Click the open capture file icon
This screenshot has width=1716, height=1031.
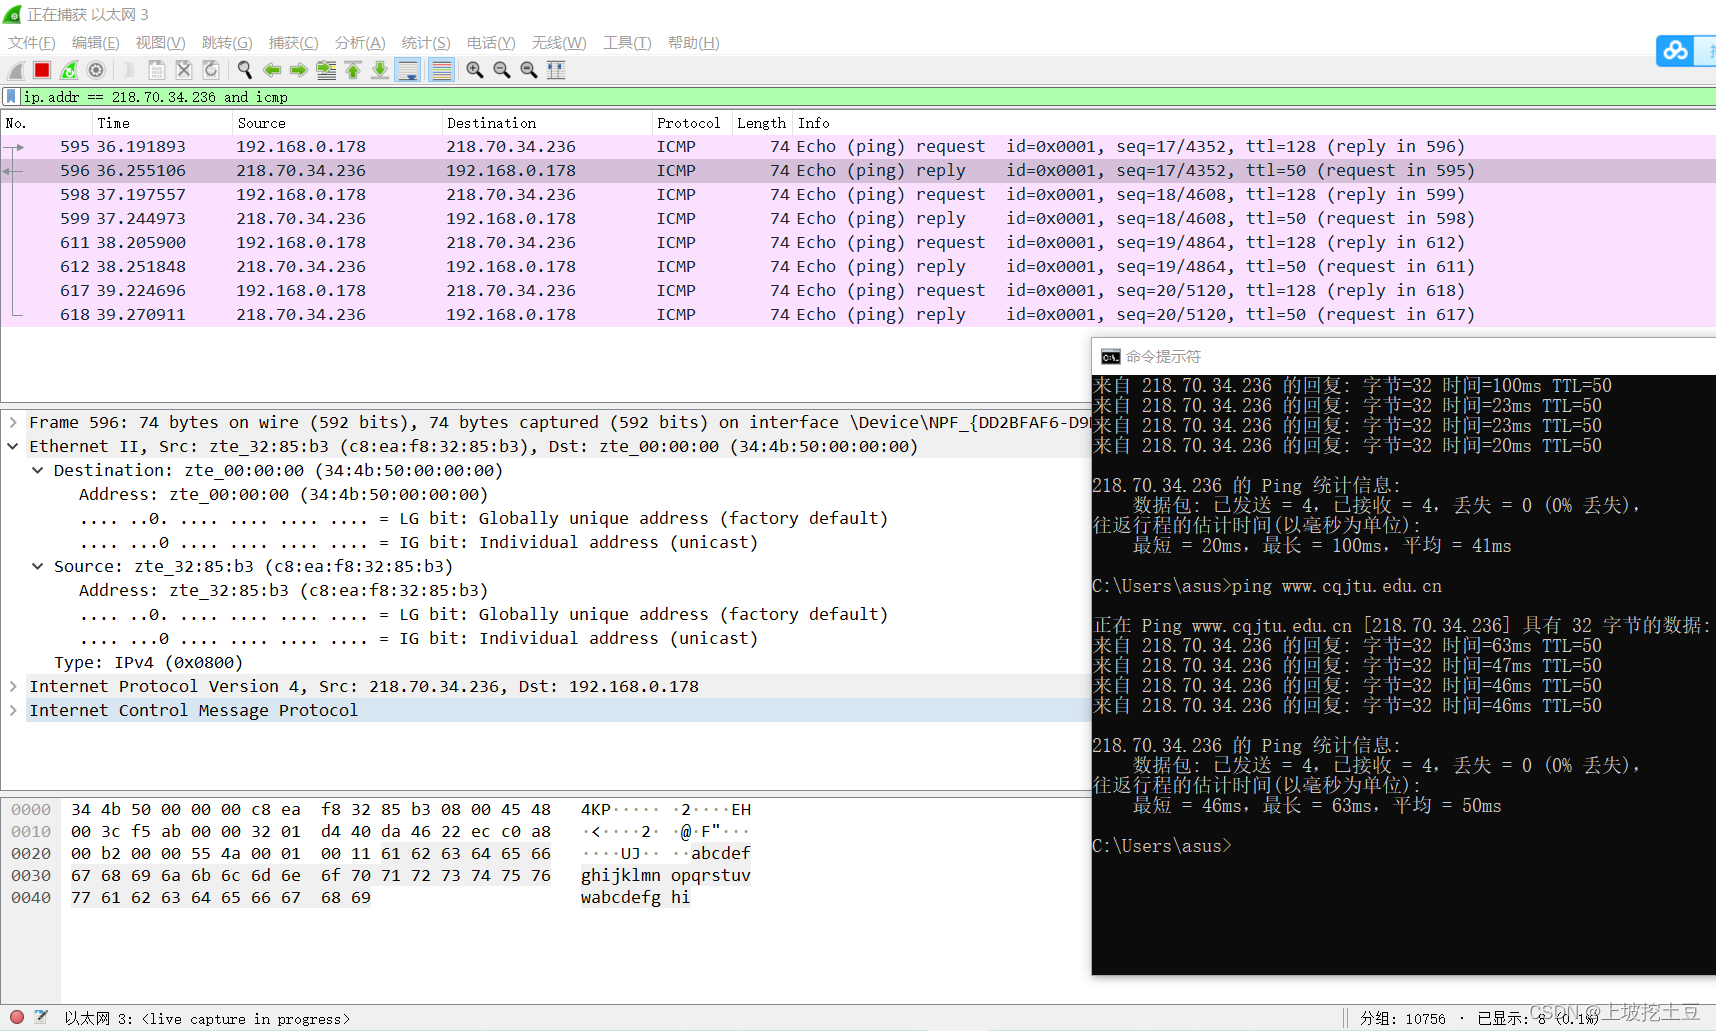[129, 70]
